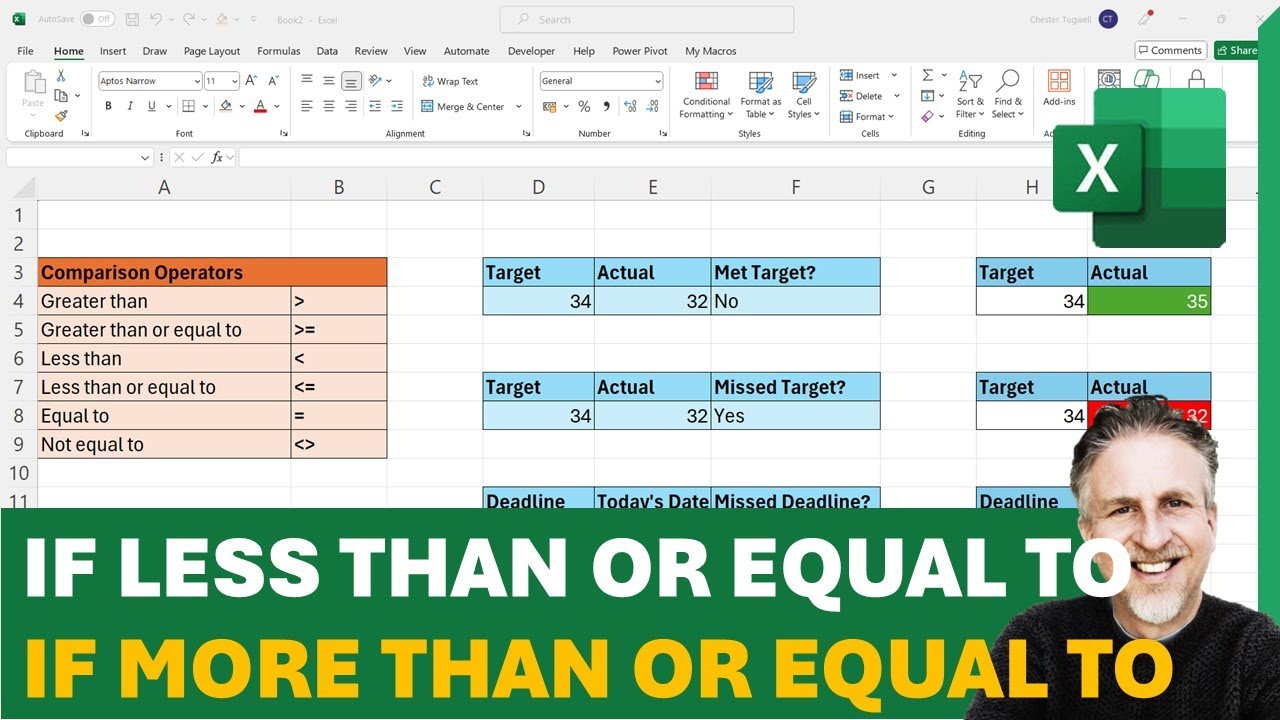Viewport: 1280px width, 720px height.
Task: Click the Fill down icon
Action: [x=927, y=96]
